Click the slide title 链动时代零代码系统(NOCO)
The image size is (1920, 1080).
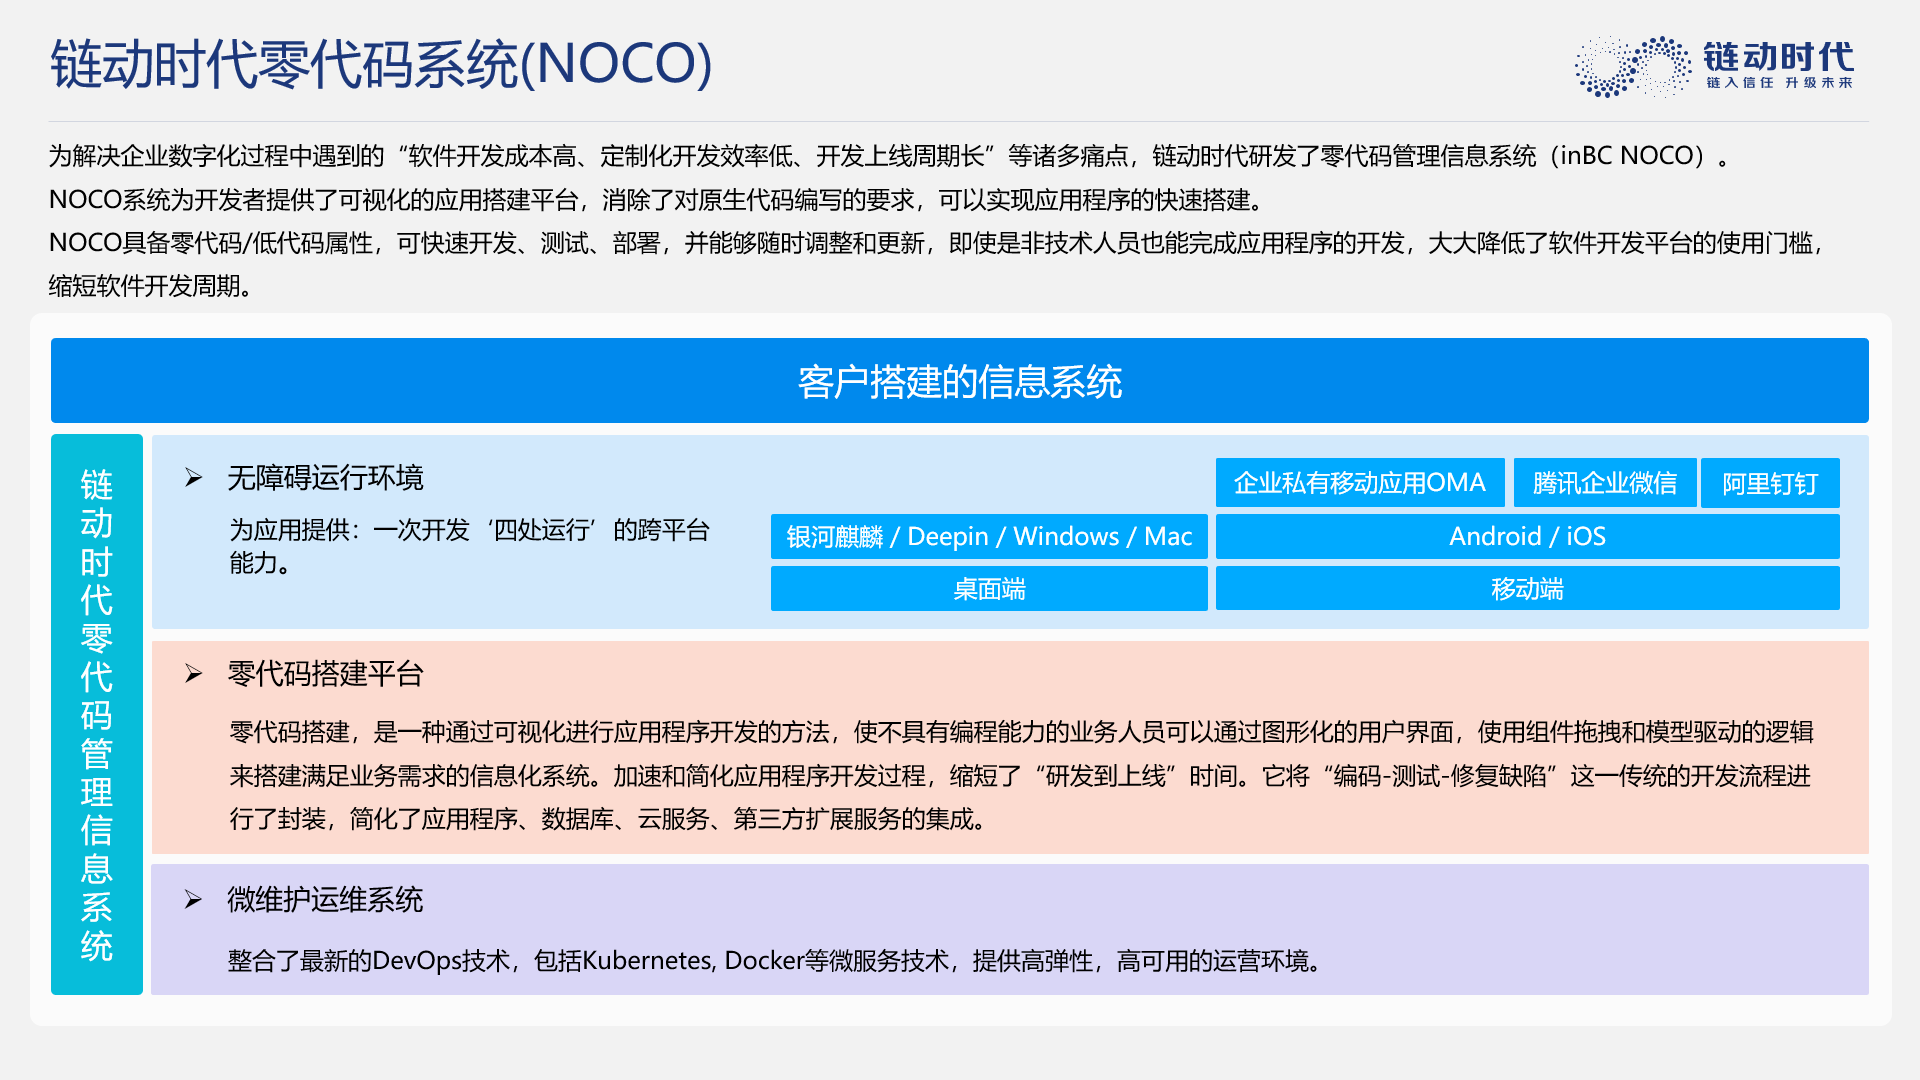click(x=381, y=64)
